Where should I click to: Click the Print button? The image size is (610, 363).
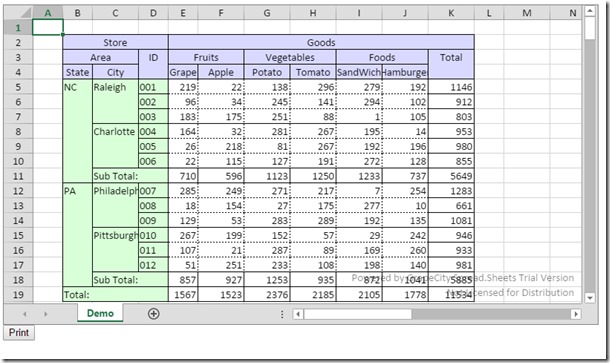[x=19, y=333]
